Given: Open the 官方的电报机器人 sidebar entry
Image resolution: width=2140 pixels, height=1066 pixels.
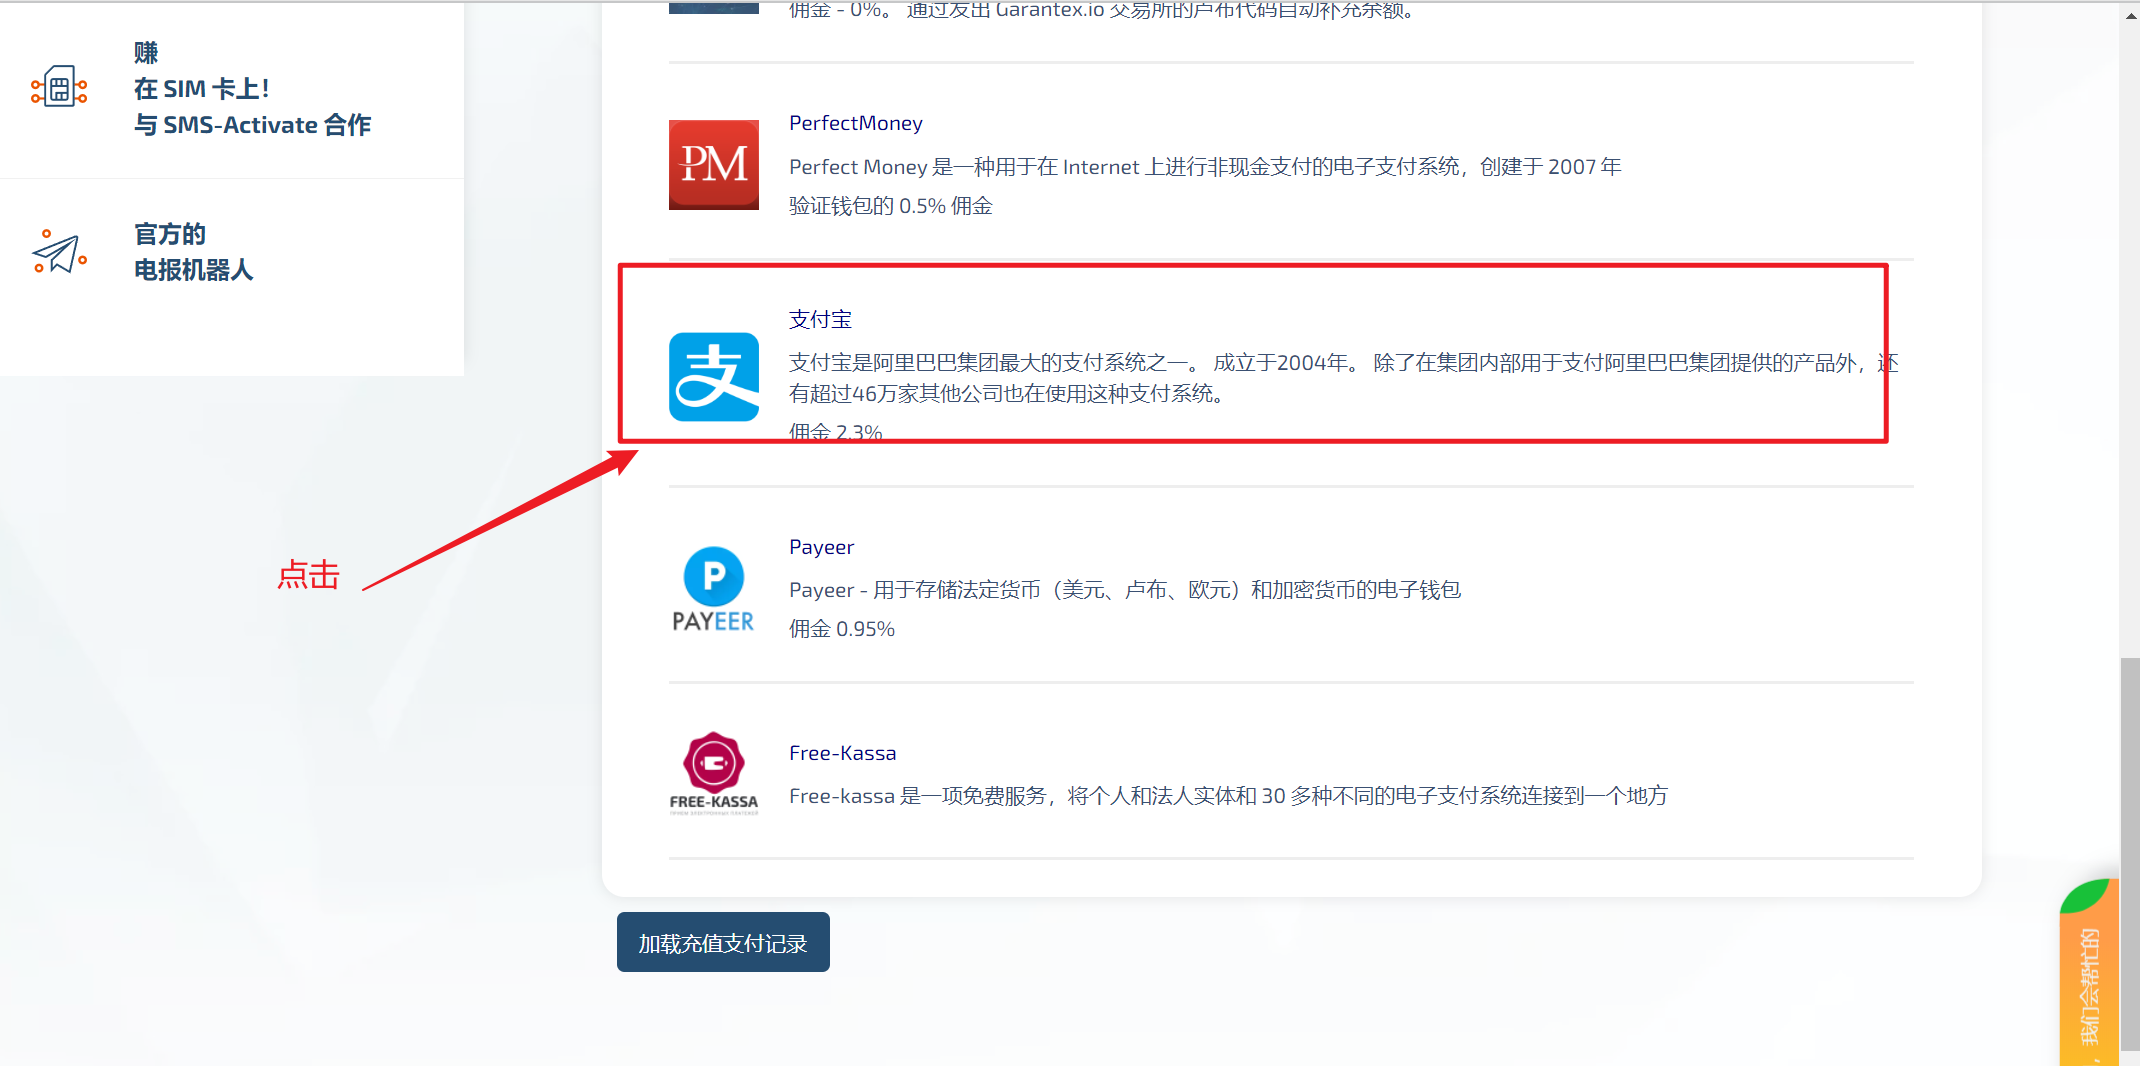Looking at the screenshot, I should tap(193, 252).
